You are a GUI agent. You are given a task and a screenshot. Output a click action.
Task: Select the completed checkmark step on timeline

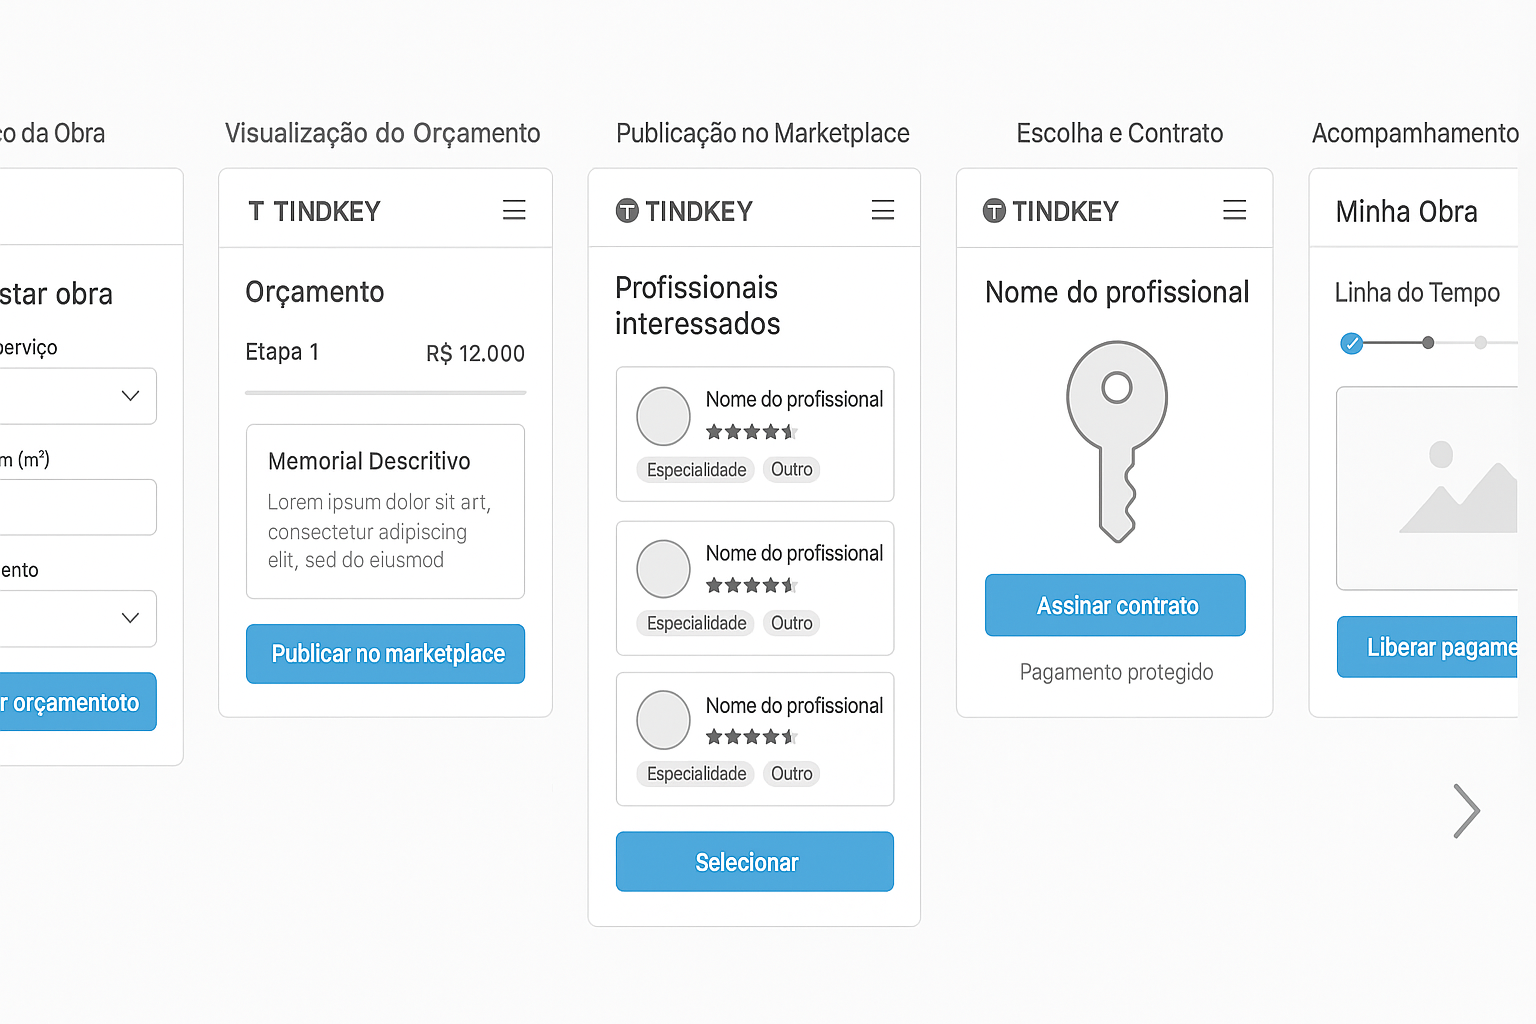click(x=1351, y=343)
